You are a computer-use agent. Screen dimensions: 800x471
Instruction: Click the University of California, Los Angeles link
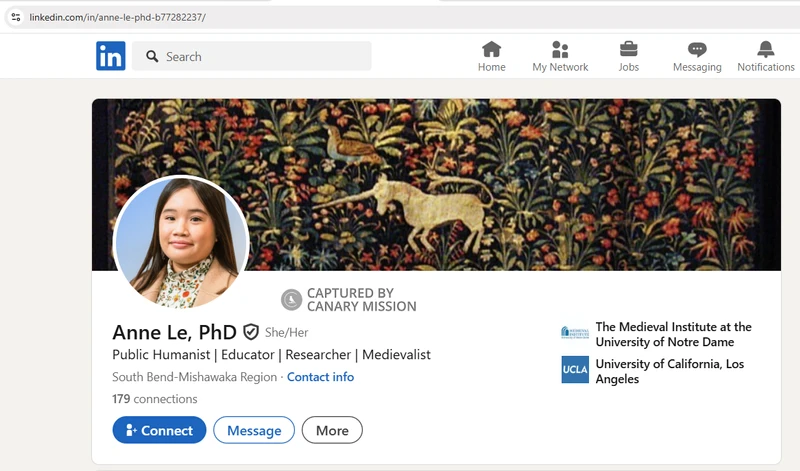tap(669, 371)
